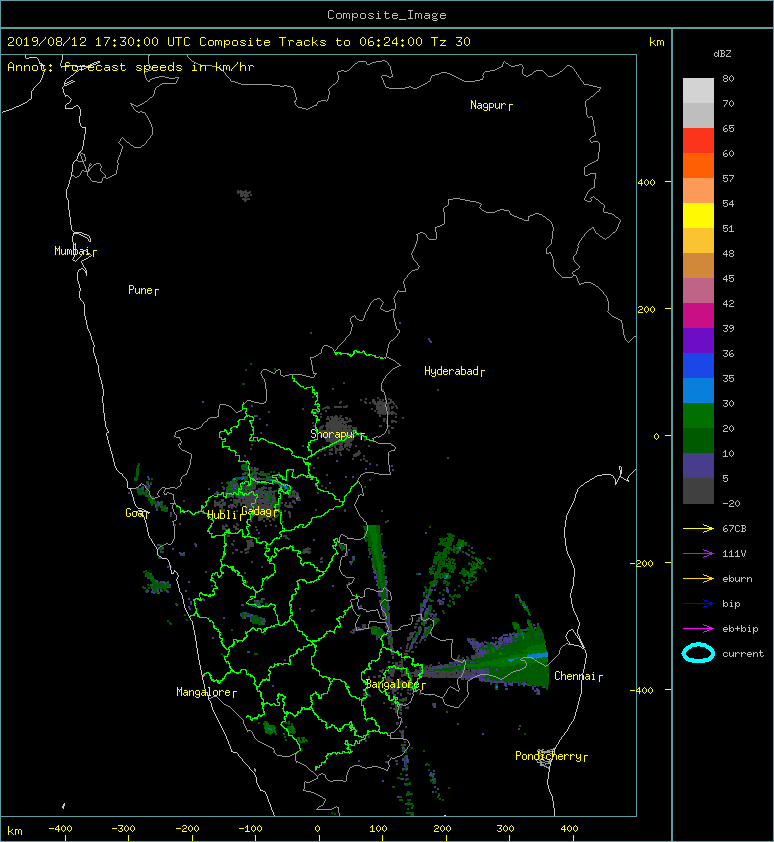Click the 36 value on dBZ scale
774x842 pixels.
(728, 353)
